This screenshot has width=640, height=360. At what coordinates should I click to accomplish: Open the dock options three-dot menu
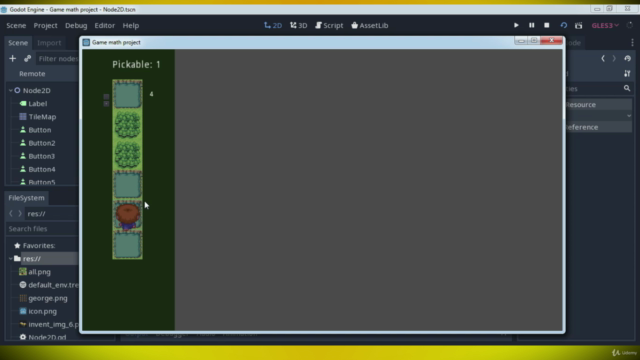click(632, 42)
